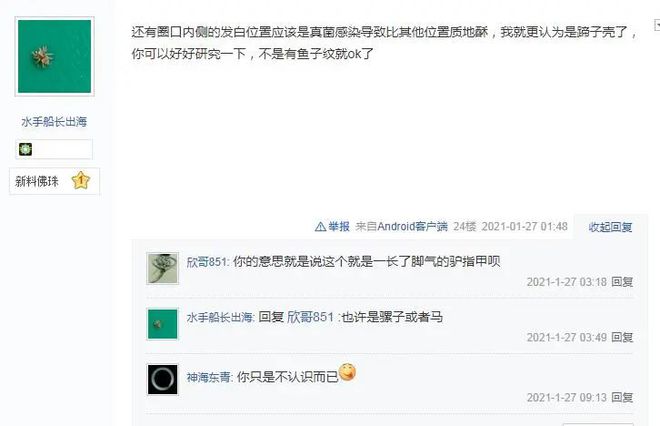Open the green spider avatar of 水手船长出海
This screenshot has width=660, height=426.
tap(54, 56)
